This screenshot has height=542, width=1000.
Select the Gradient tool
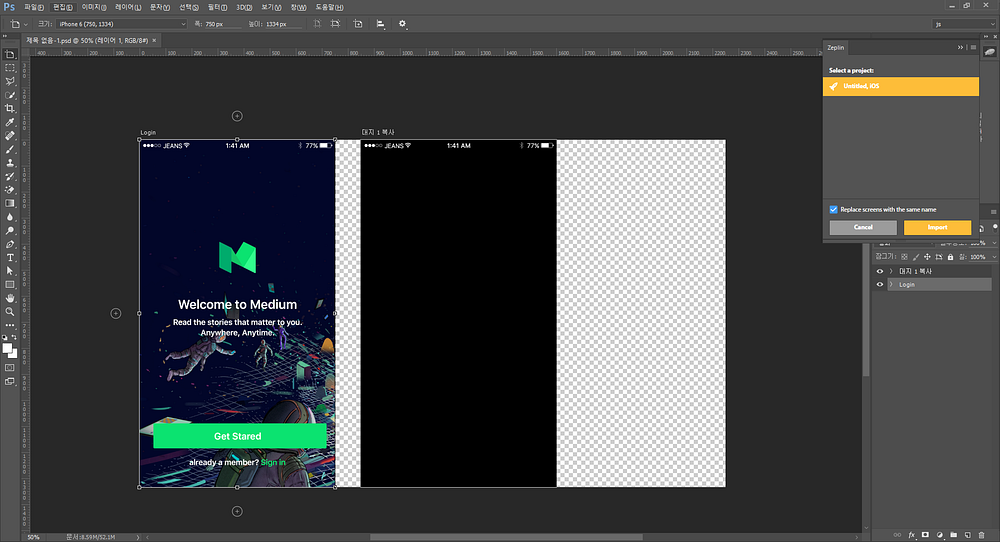(x=10, y=203)
